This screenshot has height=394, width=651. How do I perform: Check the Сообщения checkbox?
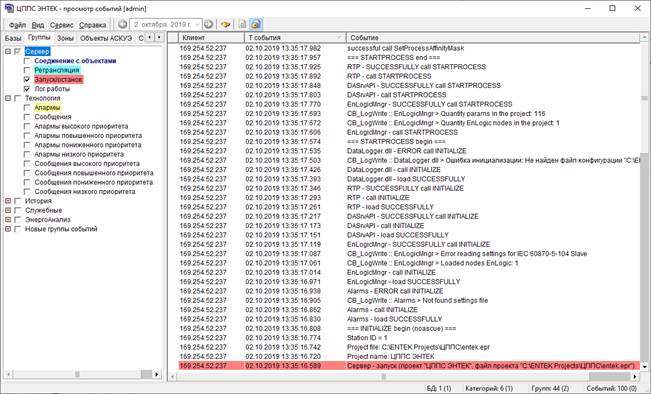[27, 117]
